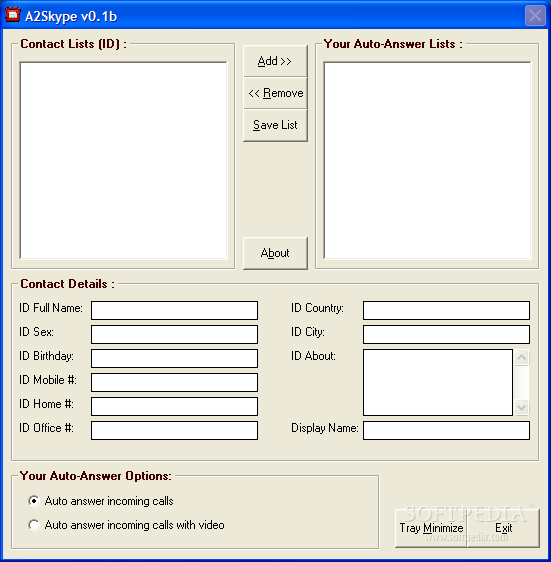Focus the ID Mobile # field
Image resolution: width=551 pixels, height=562 pixels.
point(174,382)
